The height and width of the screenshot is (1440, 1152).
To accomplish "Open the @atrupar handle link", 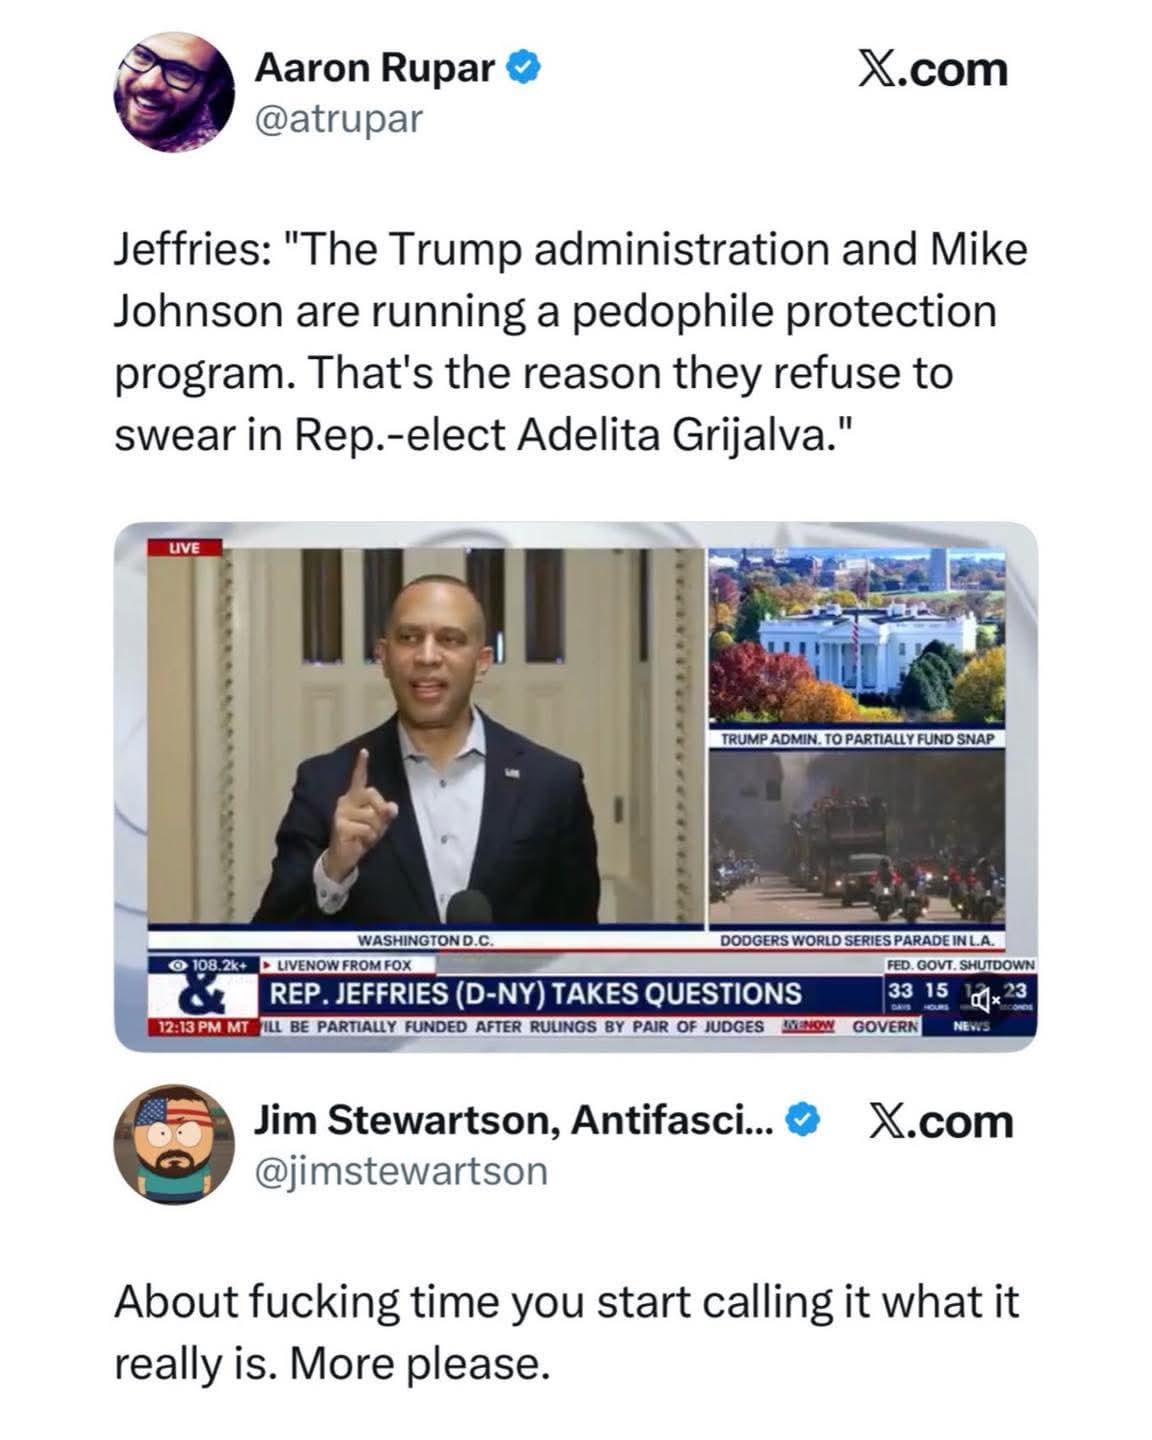I will tap(340, 119).
